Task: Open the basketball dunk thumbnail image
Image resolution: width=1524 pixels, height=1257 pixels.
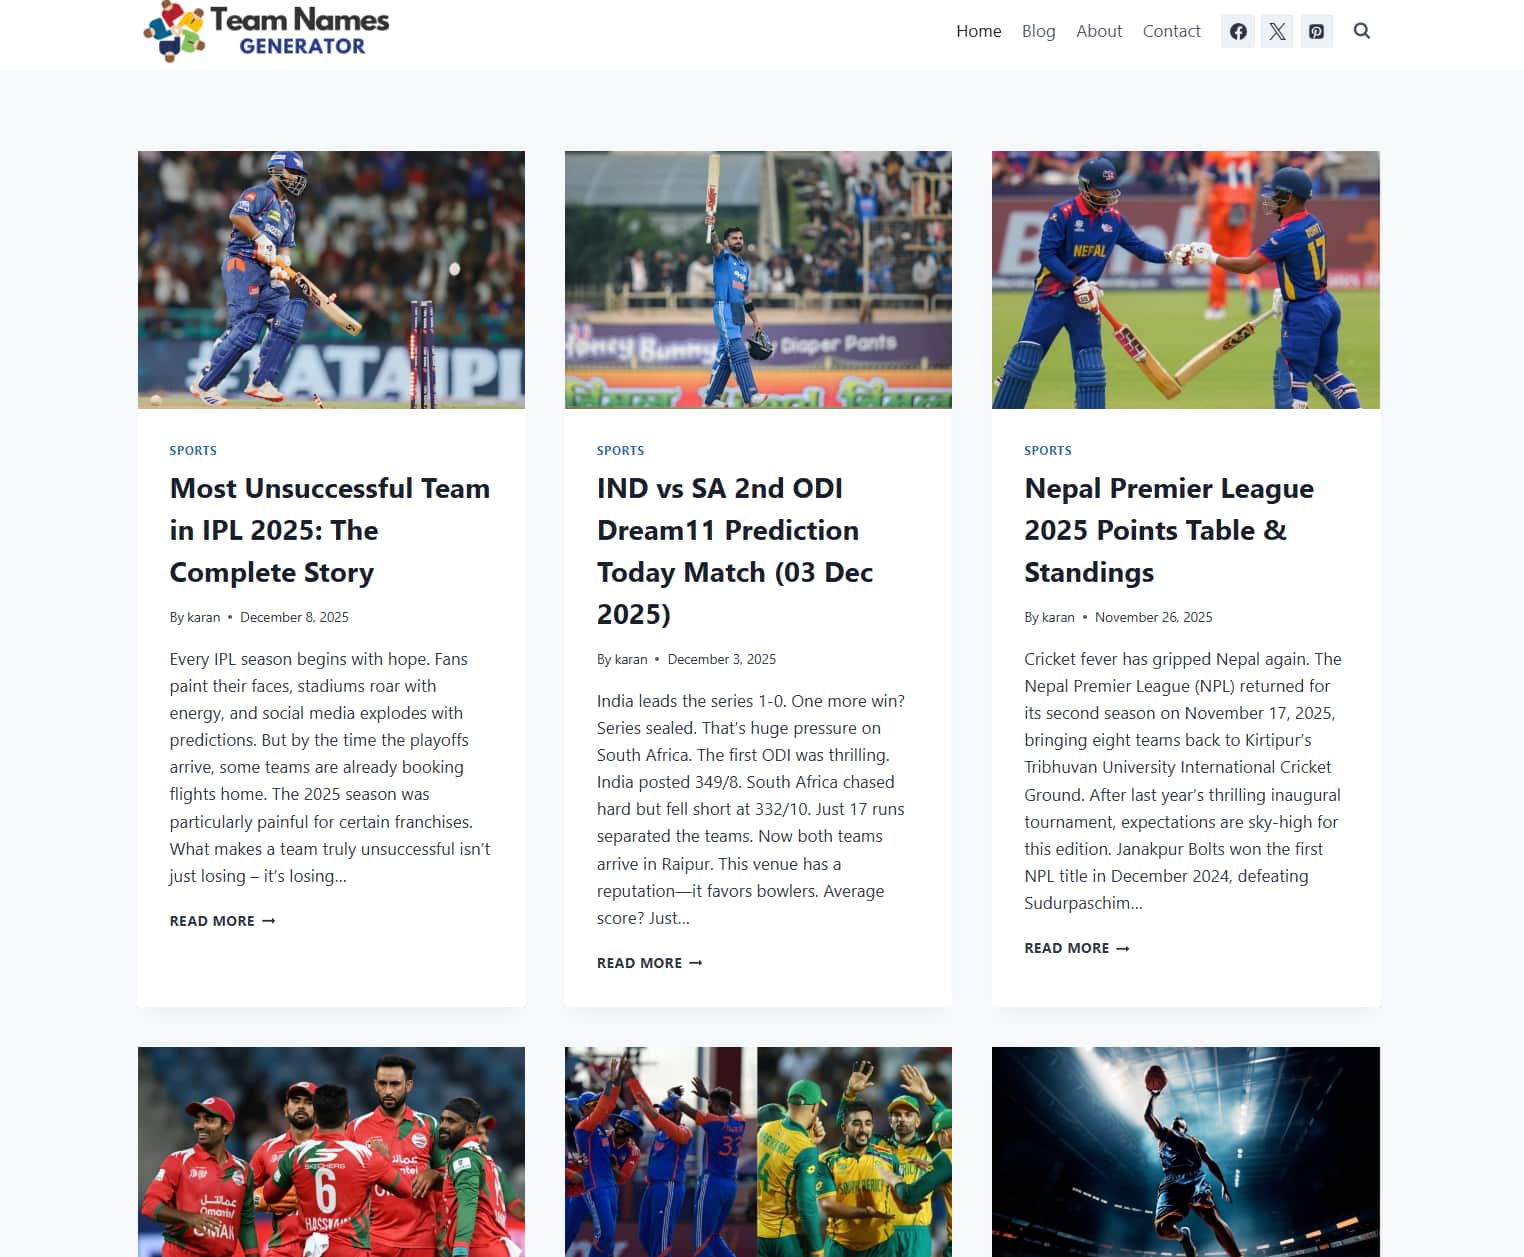Action: tap(1186, 1152)
